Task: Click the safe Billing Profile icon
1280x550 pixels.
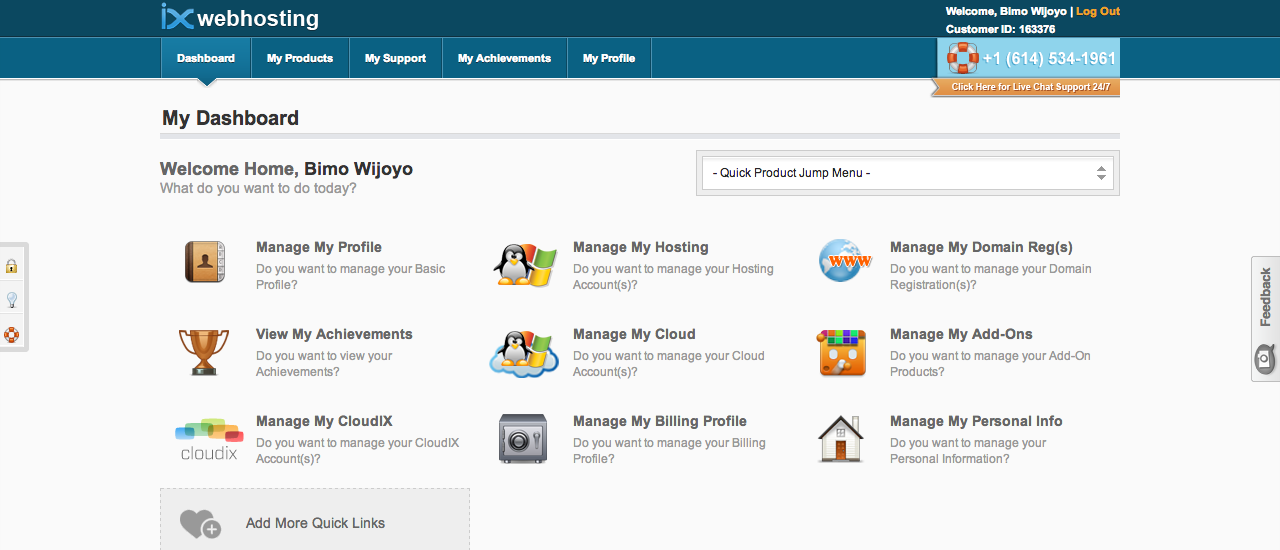Action: coord(523,439)
